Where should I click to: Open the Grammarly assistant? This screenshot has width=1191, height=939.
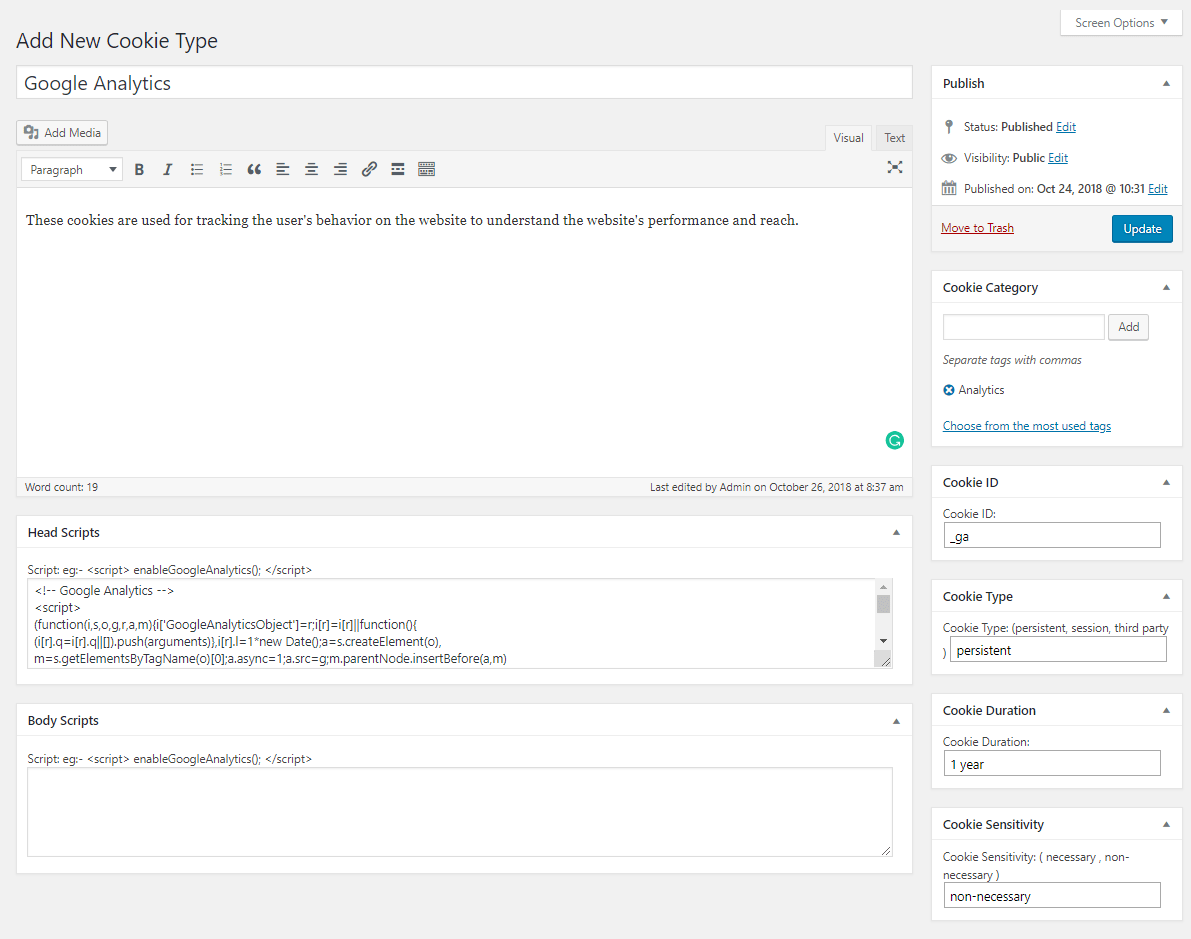coord(894,440)
